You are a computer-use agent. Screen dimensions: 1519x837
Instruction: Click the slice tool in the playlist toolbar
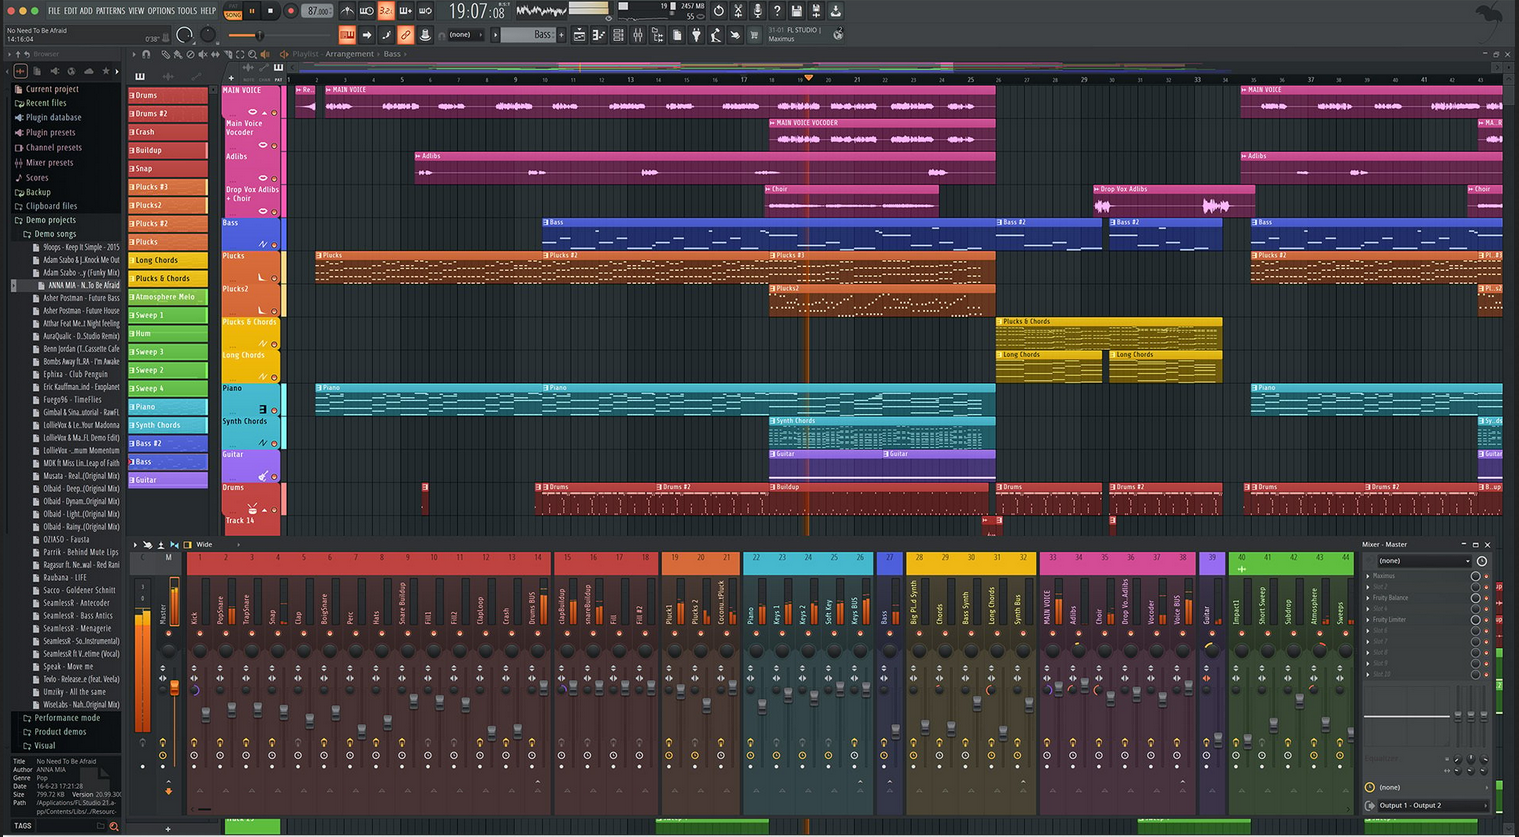(229, 54)
